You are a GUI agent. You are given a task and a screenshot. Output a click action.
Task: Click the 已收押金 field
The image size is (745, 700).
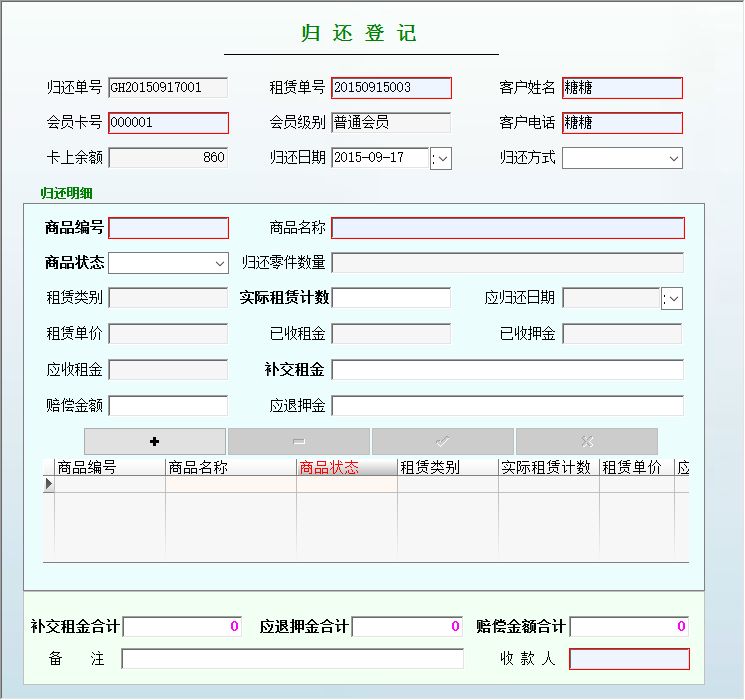point(622,334)
